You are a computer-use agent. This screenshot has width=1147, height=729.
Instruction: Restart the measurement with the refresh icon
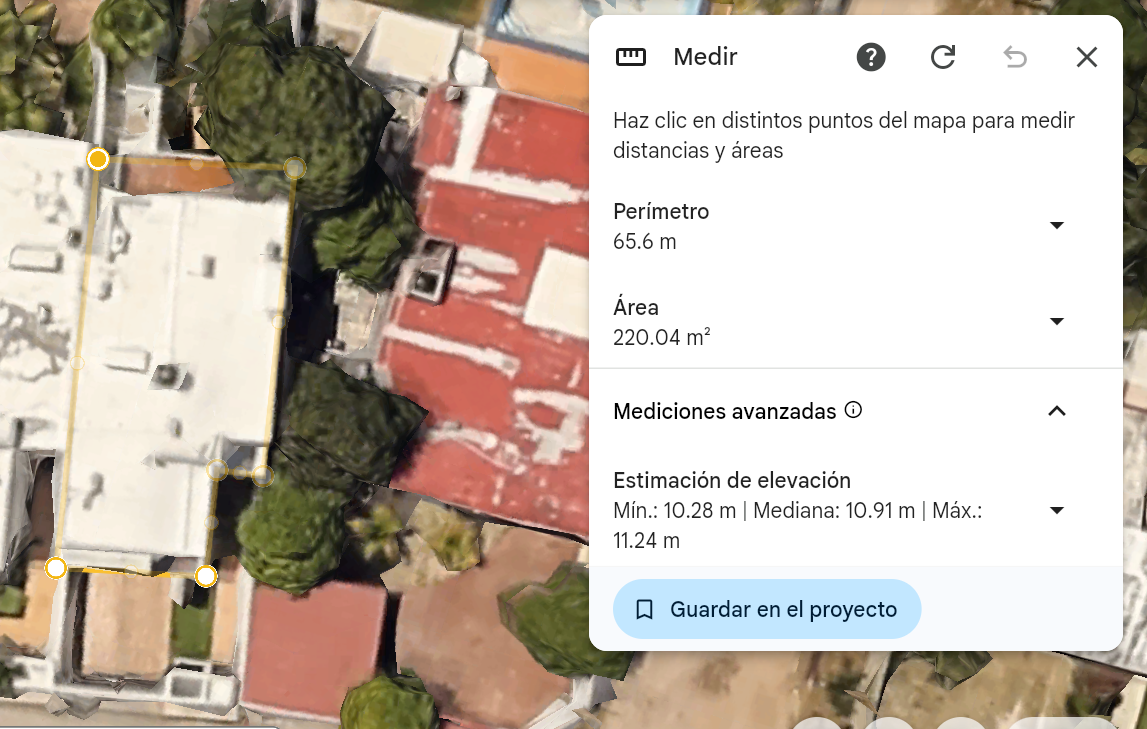pyautogui.click(x=943, y=57)
